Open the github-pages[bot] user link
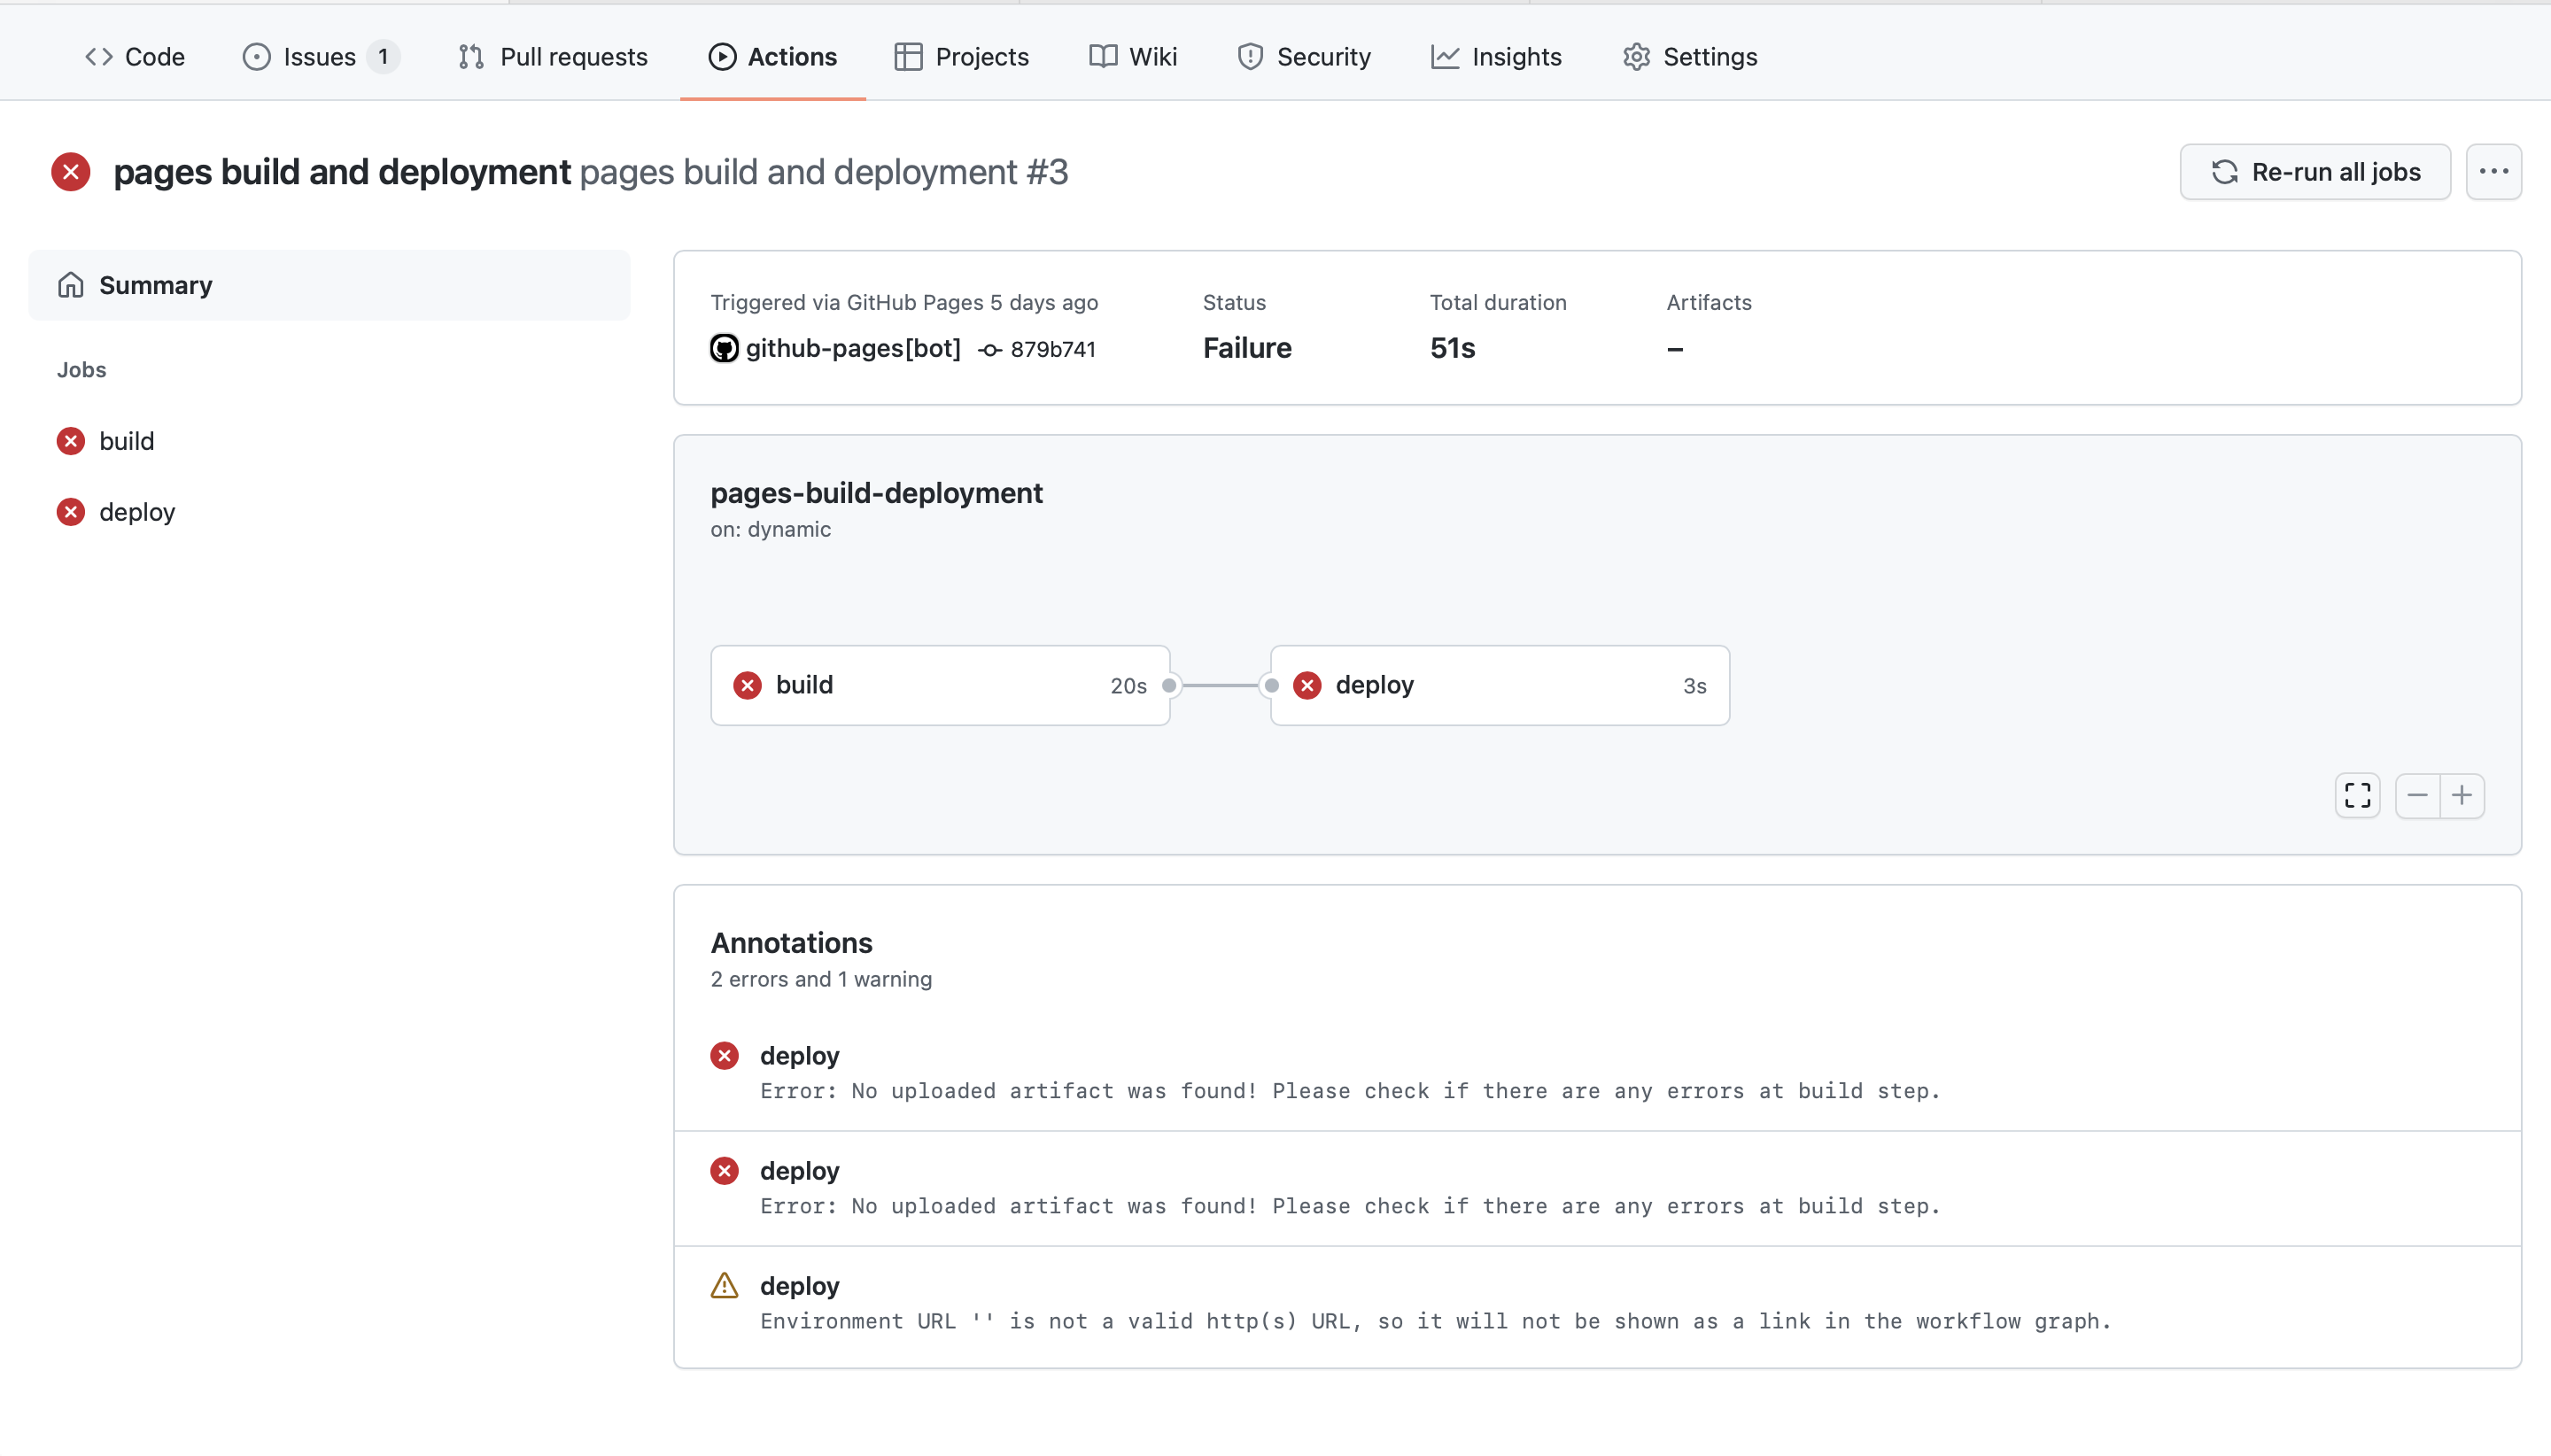Screen dimensions: 2551x1456 point(852,348)
